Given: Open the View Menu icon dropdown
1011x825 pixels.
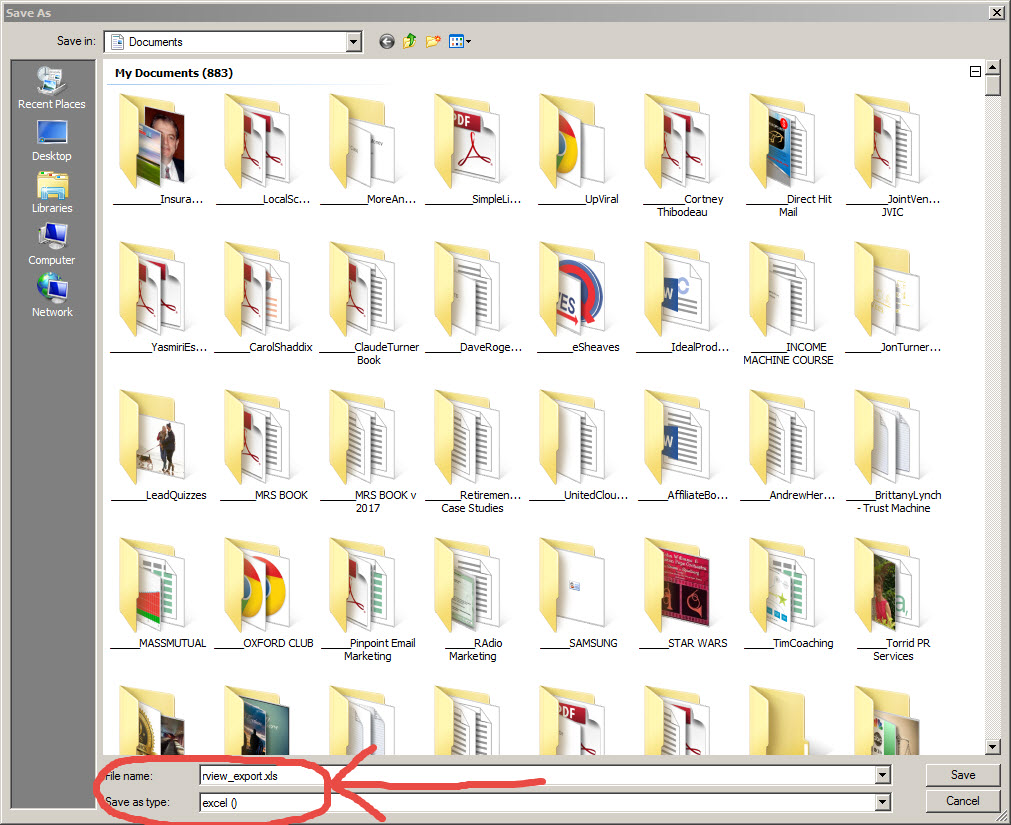Looking at the screenshot, I should (460, 42).
